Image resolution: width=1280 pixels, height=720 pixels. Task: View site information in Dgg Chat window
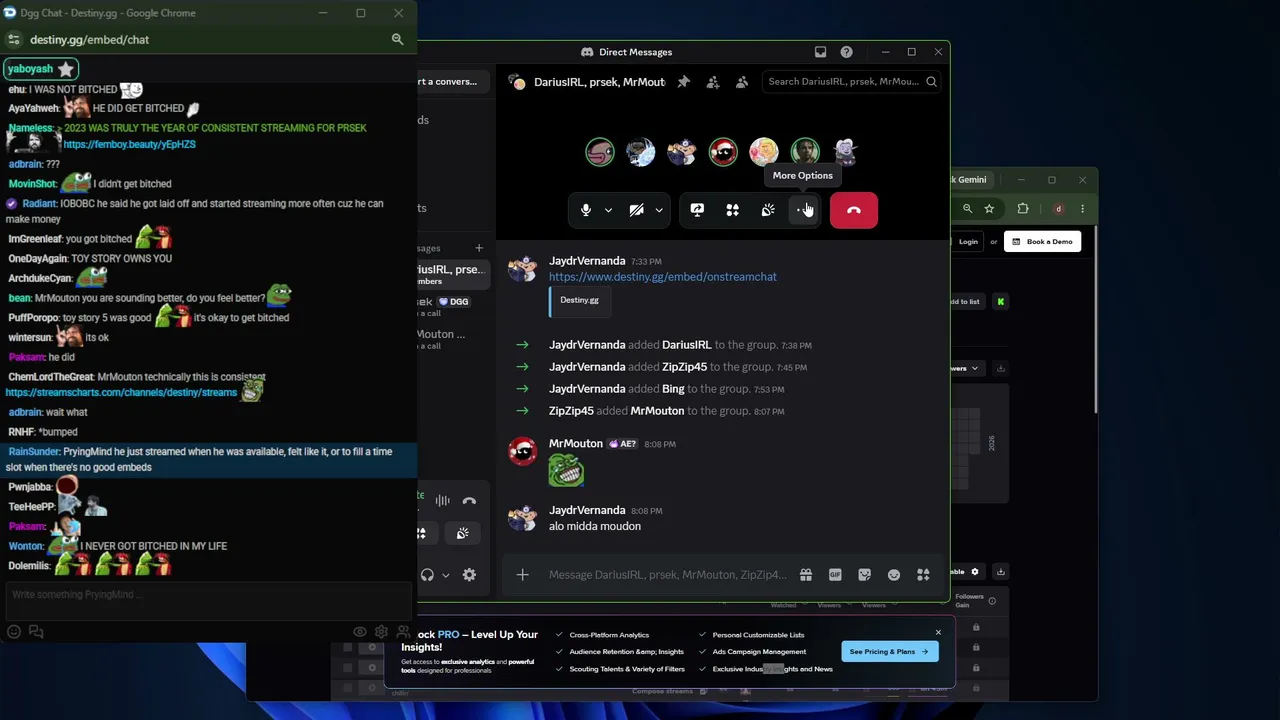tap(13, 39)
